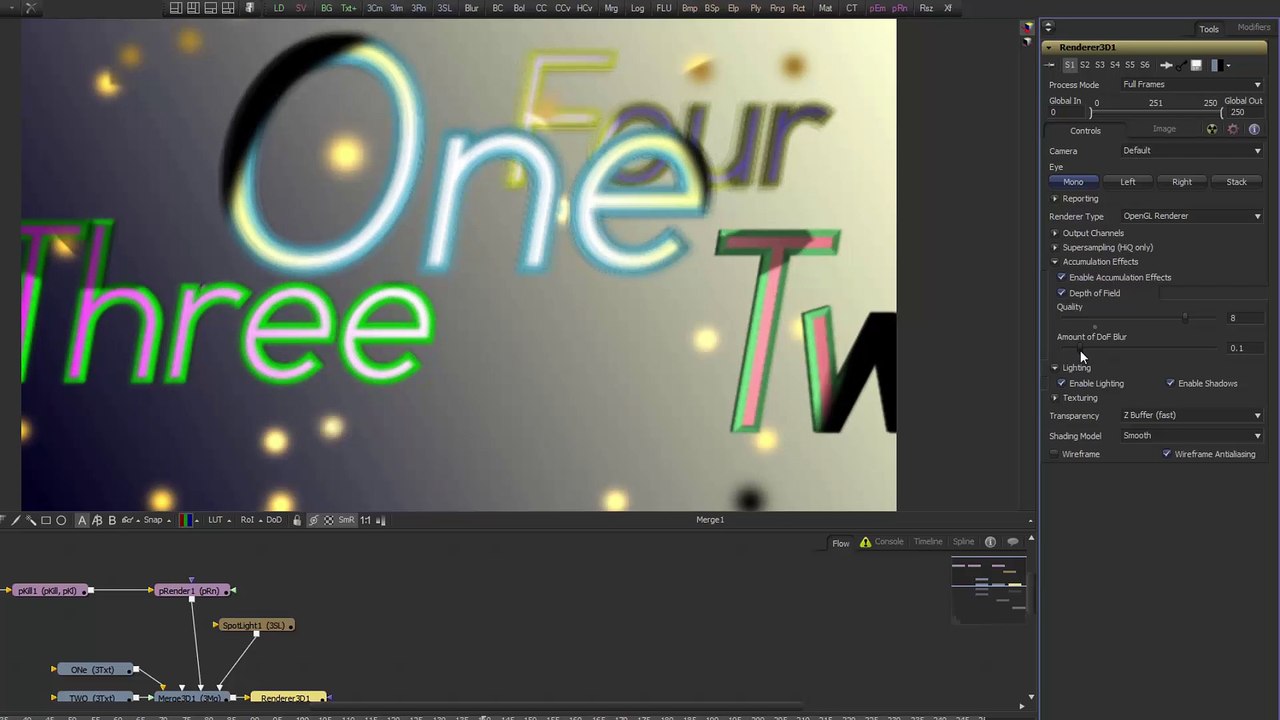Click the pin icon beside S1
Screen dimensions: 1280x720
click(x=1050, y=65)
